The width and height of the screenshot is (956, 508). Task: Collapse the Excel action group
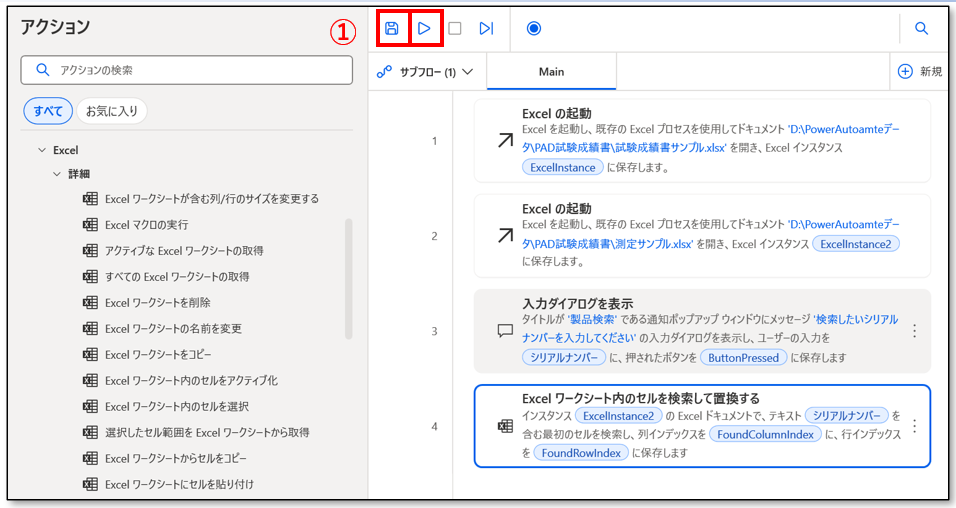tap(42, 150)
